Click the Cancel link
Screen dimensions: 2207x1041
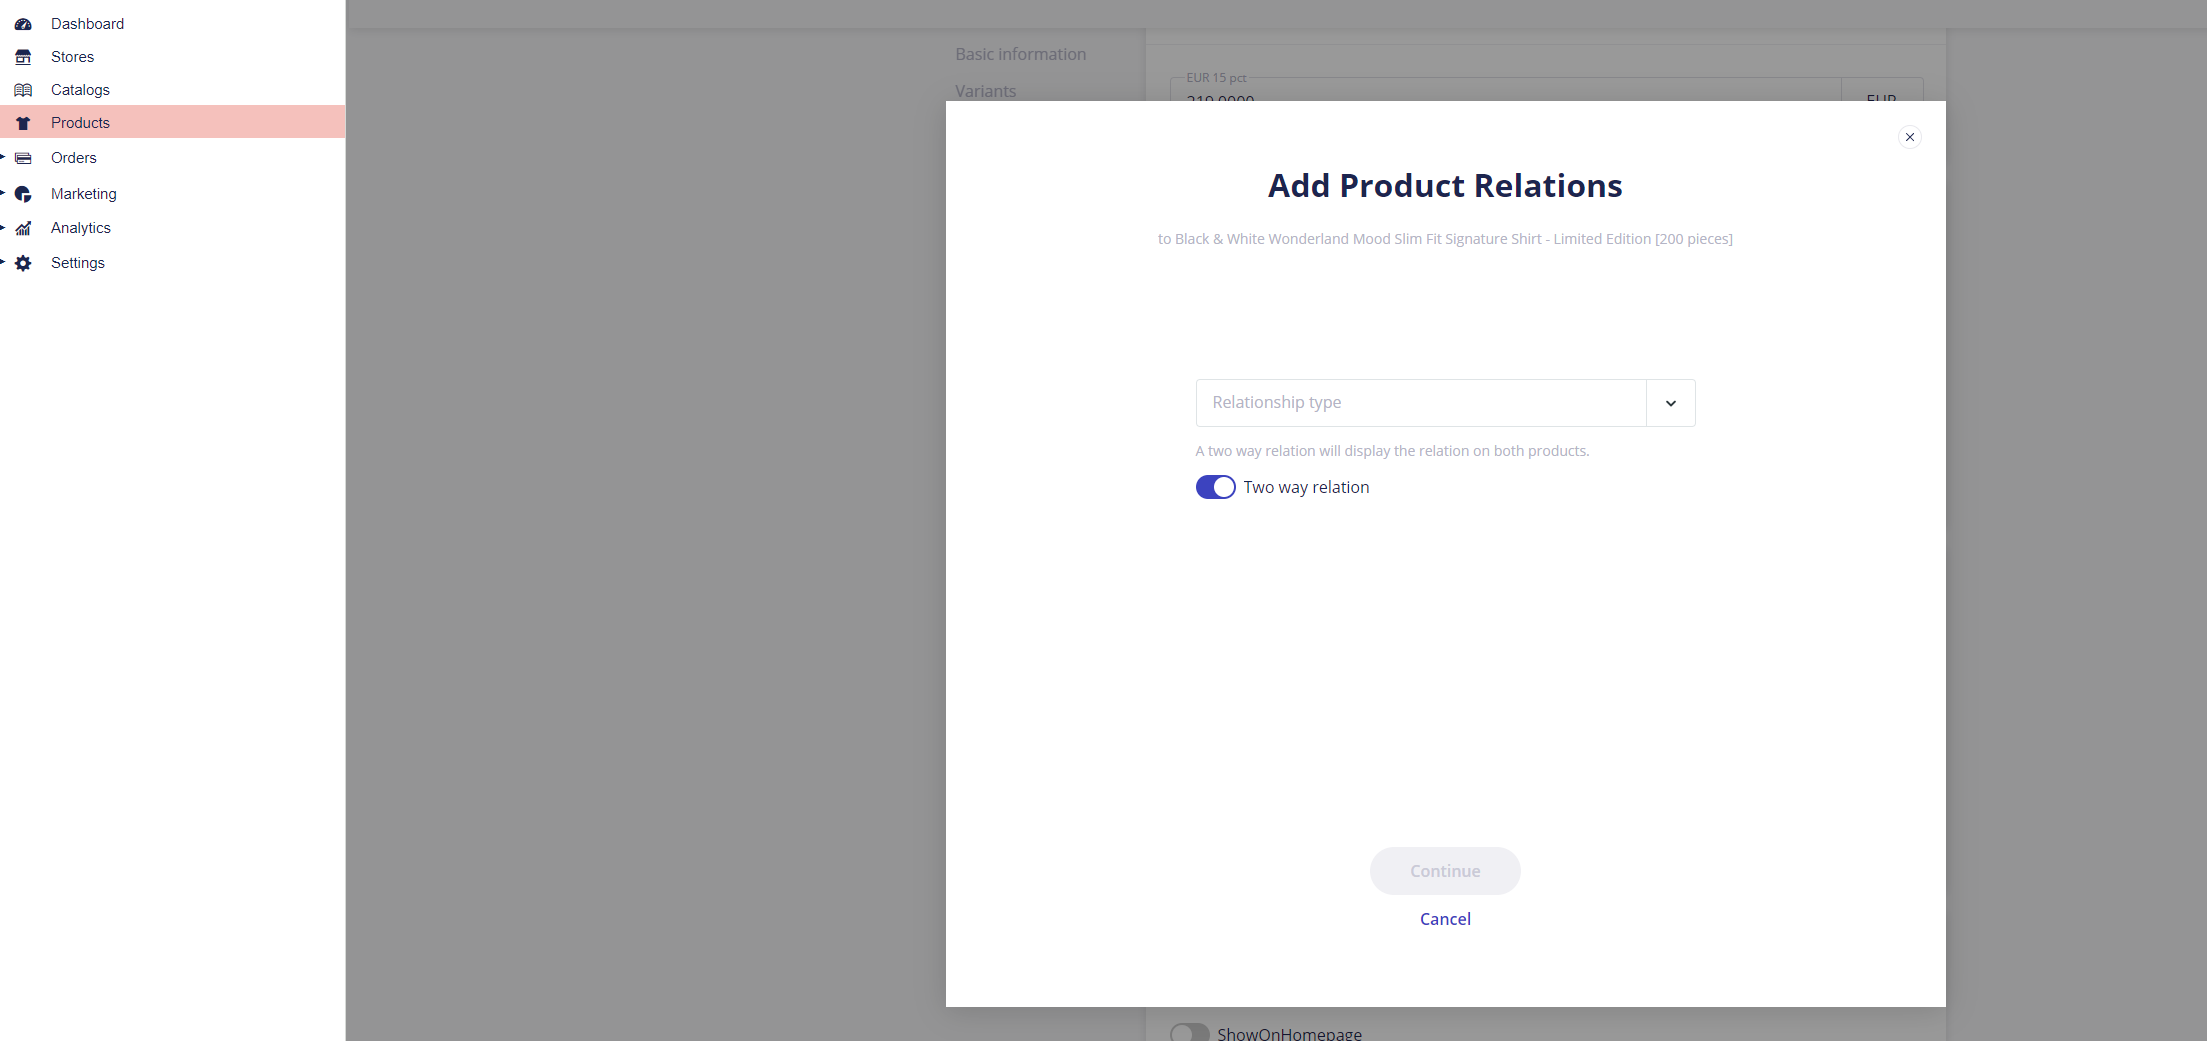pos(1445,919)
